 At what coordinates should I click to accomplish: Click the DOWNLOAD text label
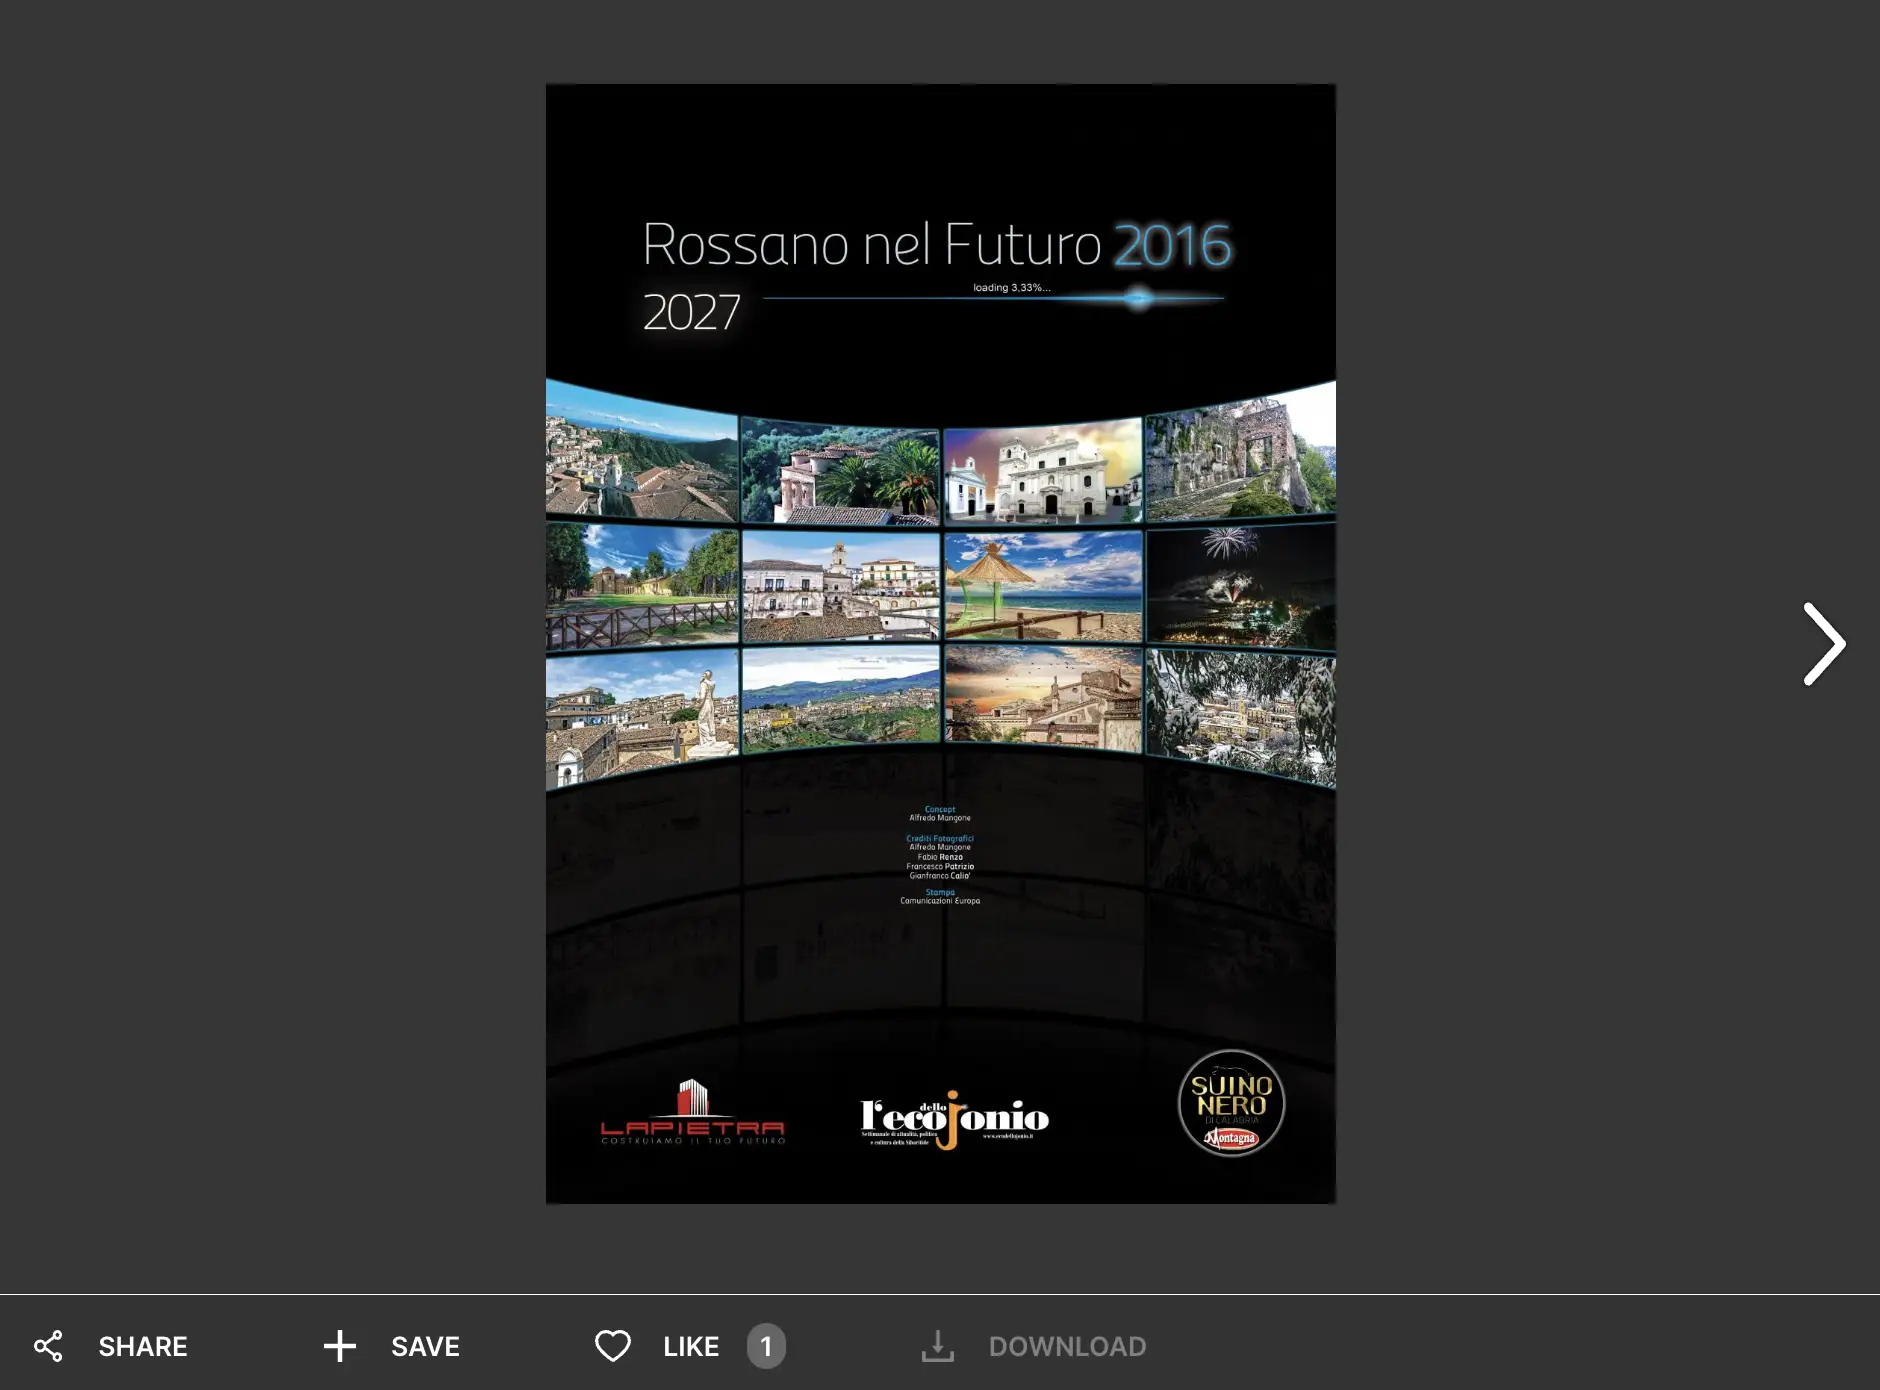pyautogui.click(x=1067, y=1346)
